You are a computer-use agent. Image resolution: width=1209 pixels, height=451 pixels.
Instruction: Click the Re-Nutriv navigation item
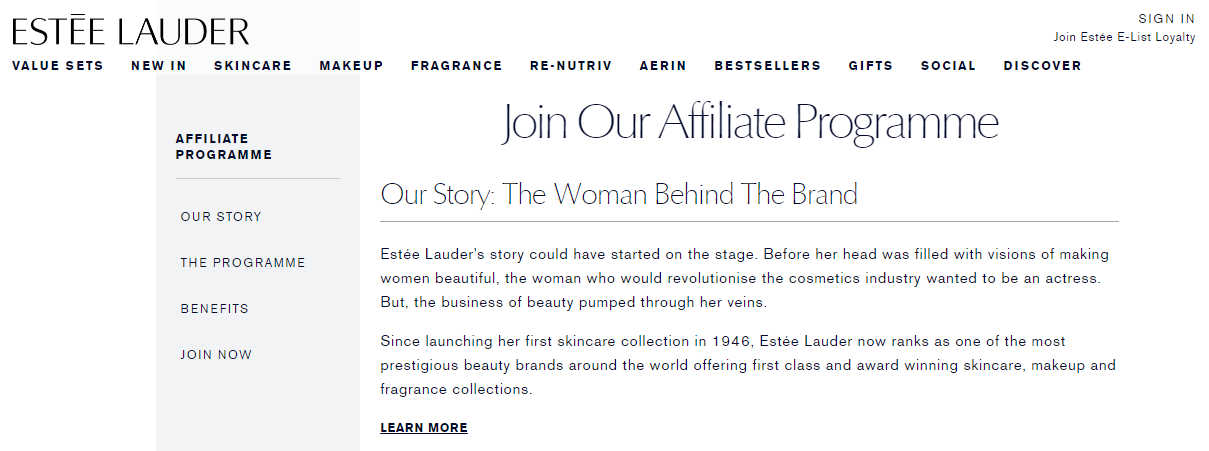(x=571, y=66)
